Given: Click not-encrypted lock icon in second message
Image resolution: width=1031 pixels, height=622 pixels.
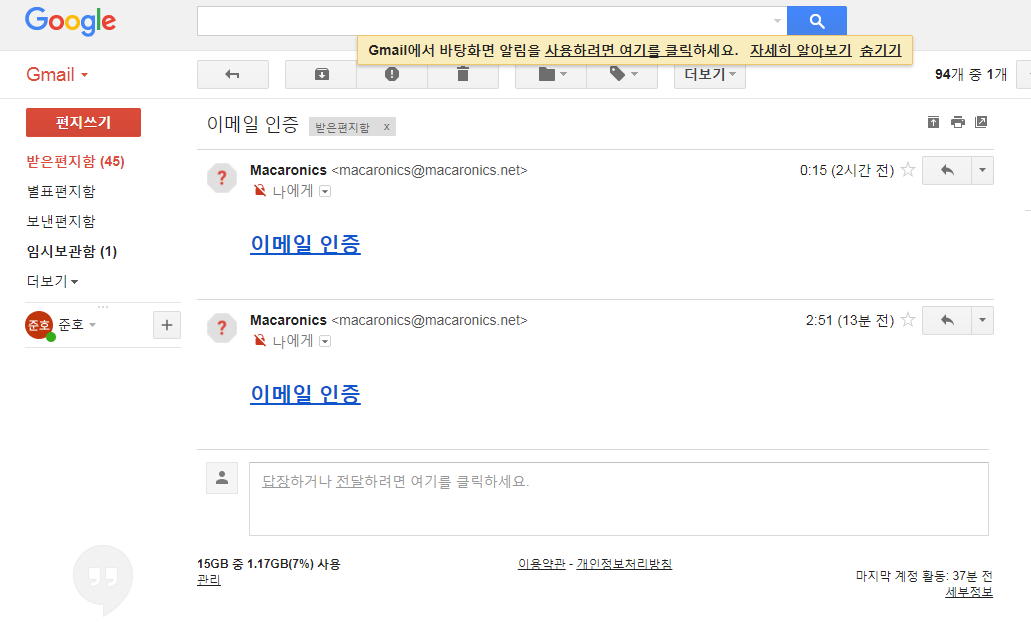Looking at the screenshot, I should pyautogui.click(x=260, y=341).
